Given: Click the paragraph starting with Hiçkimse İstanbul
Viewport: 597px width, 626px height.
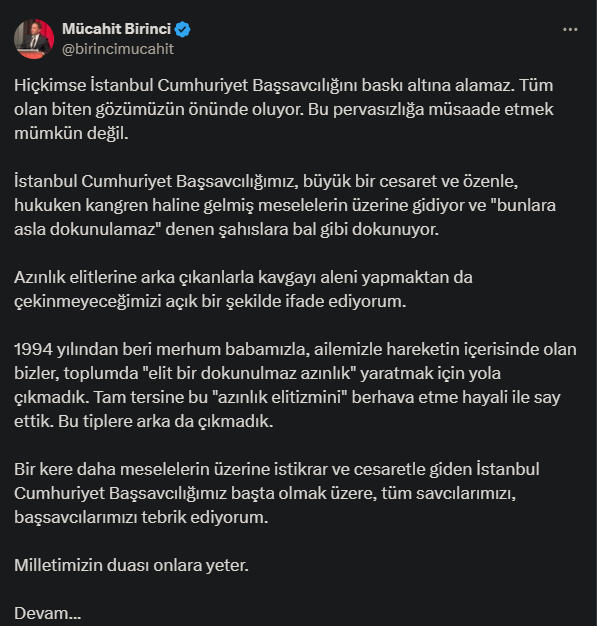Looking at the screenshot, I should coord(284,109).
